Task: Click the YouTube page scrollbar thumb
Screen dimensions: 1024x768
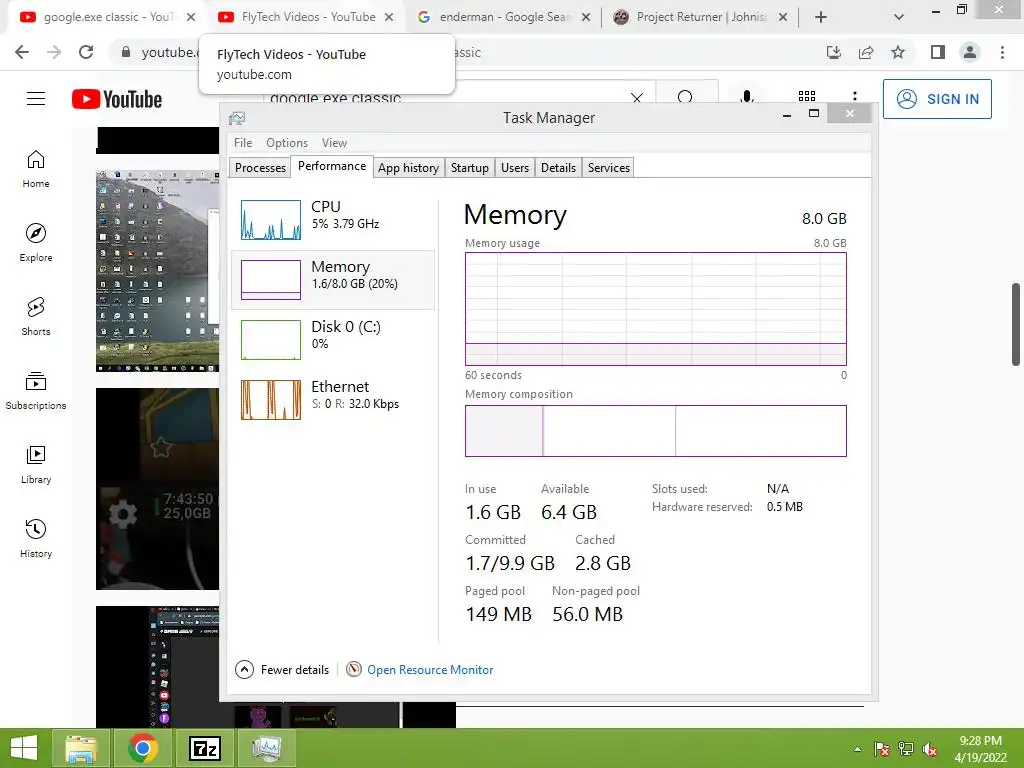Action: (1016, 325)
